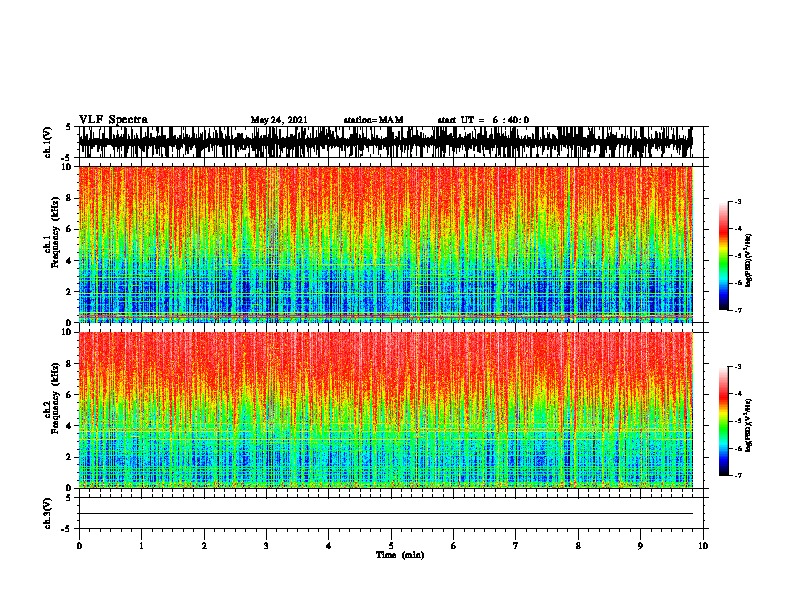This screenshot has height=612, width=792.
Task: Click the 'May 24, 2021' date label
Action: pyautogui.click(x=279, y=120)
